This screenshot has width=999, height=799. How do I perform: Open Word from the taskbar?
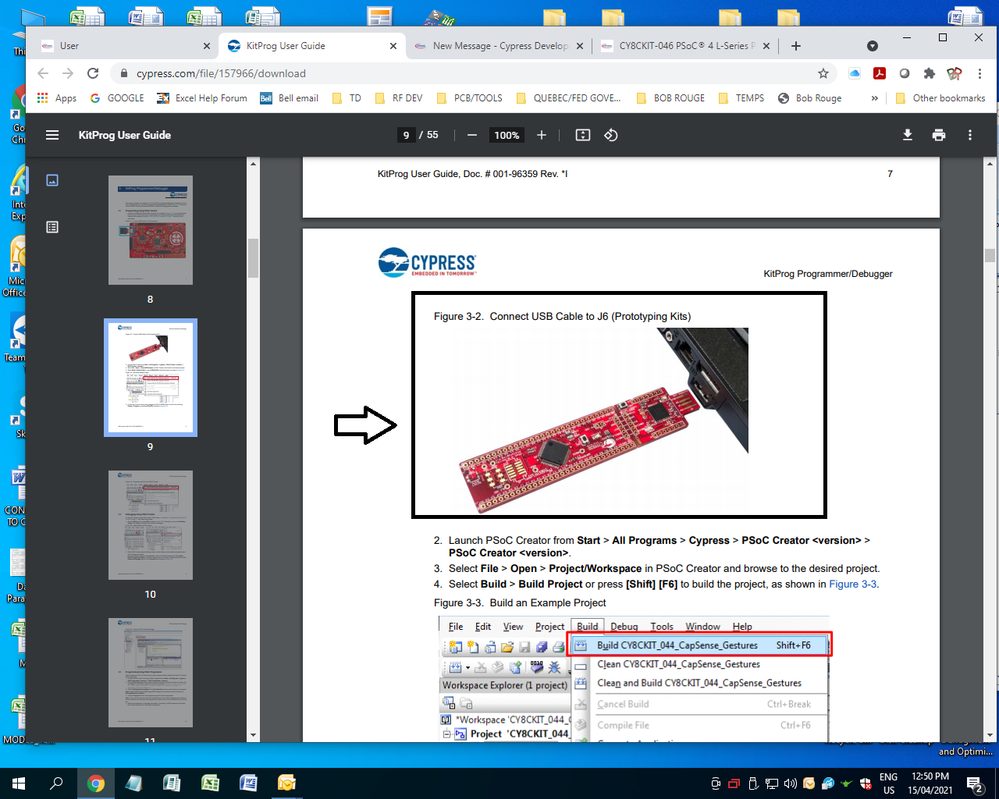[248, 783]
